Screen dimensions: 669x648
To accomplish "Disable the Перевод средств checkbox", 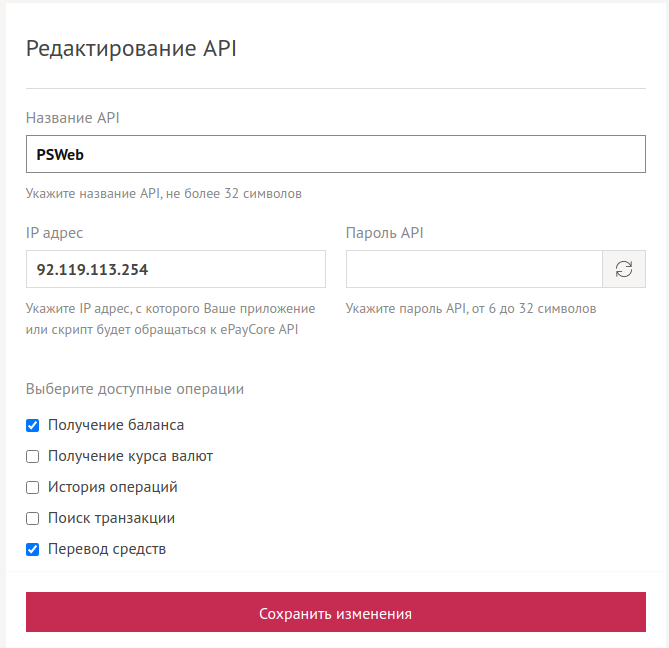I will coord(32,549).
